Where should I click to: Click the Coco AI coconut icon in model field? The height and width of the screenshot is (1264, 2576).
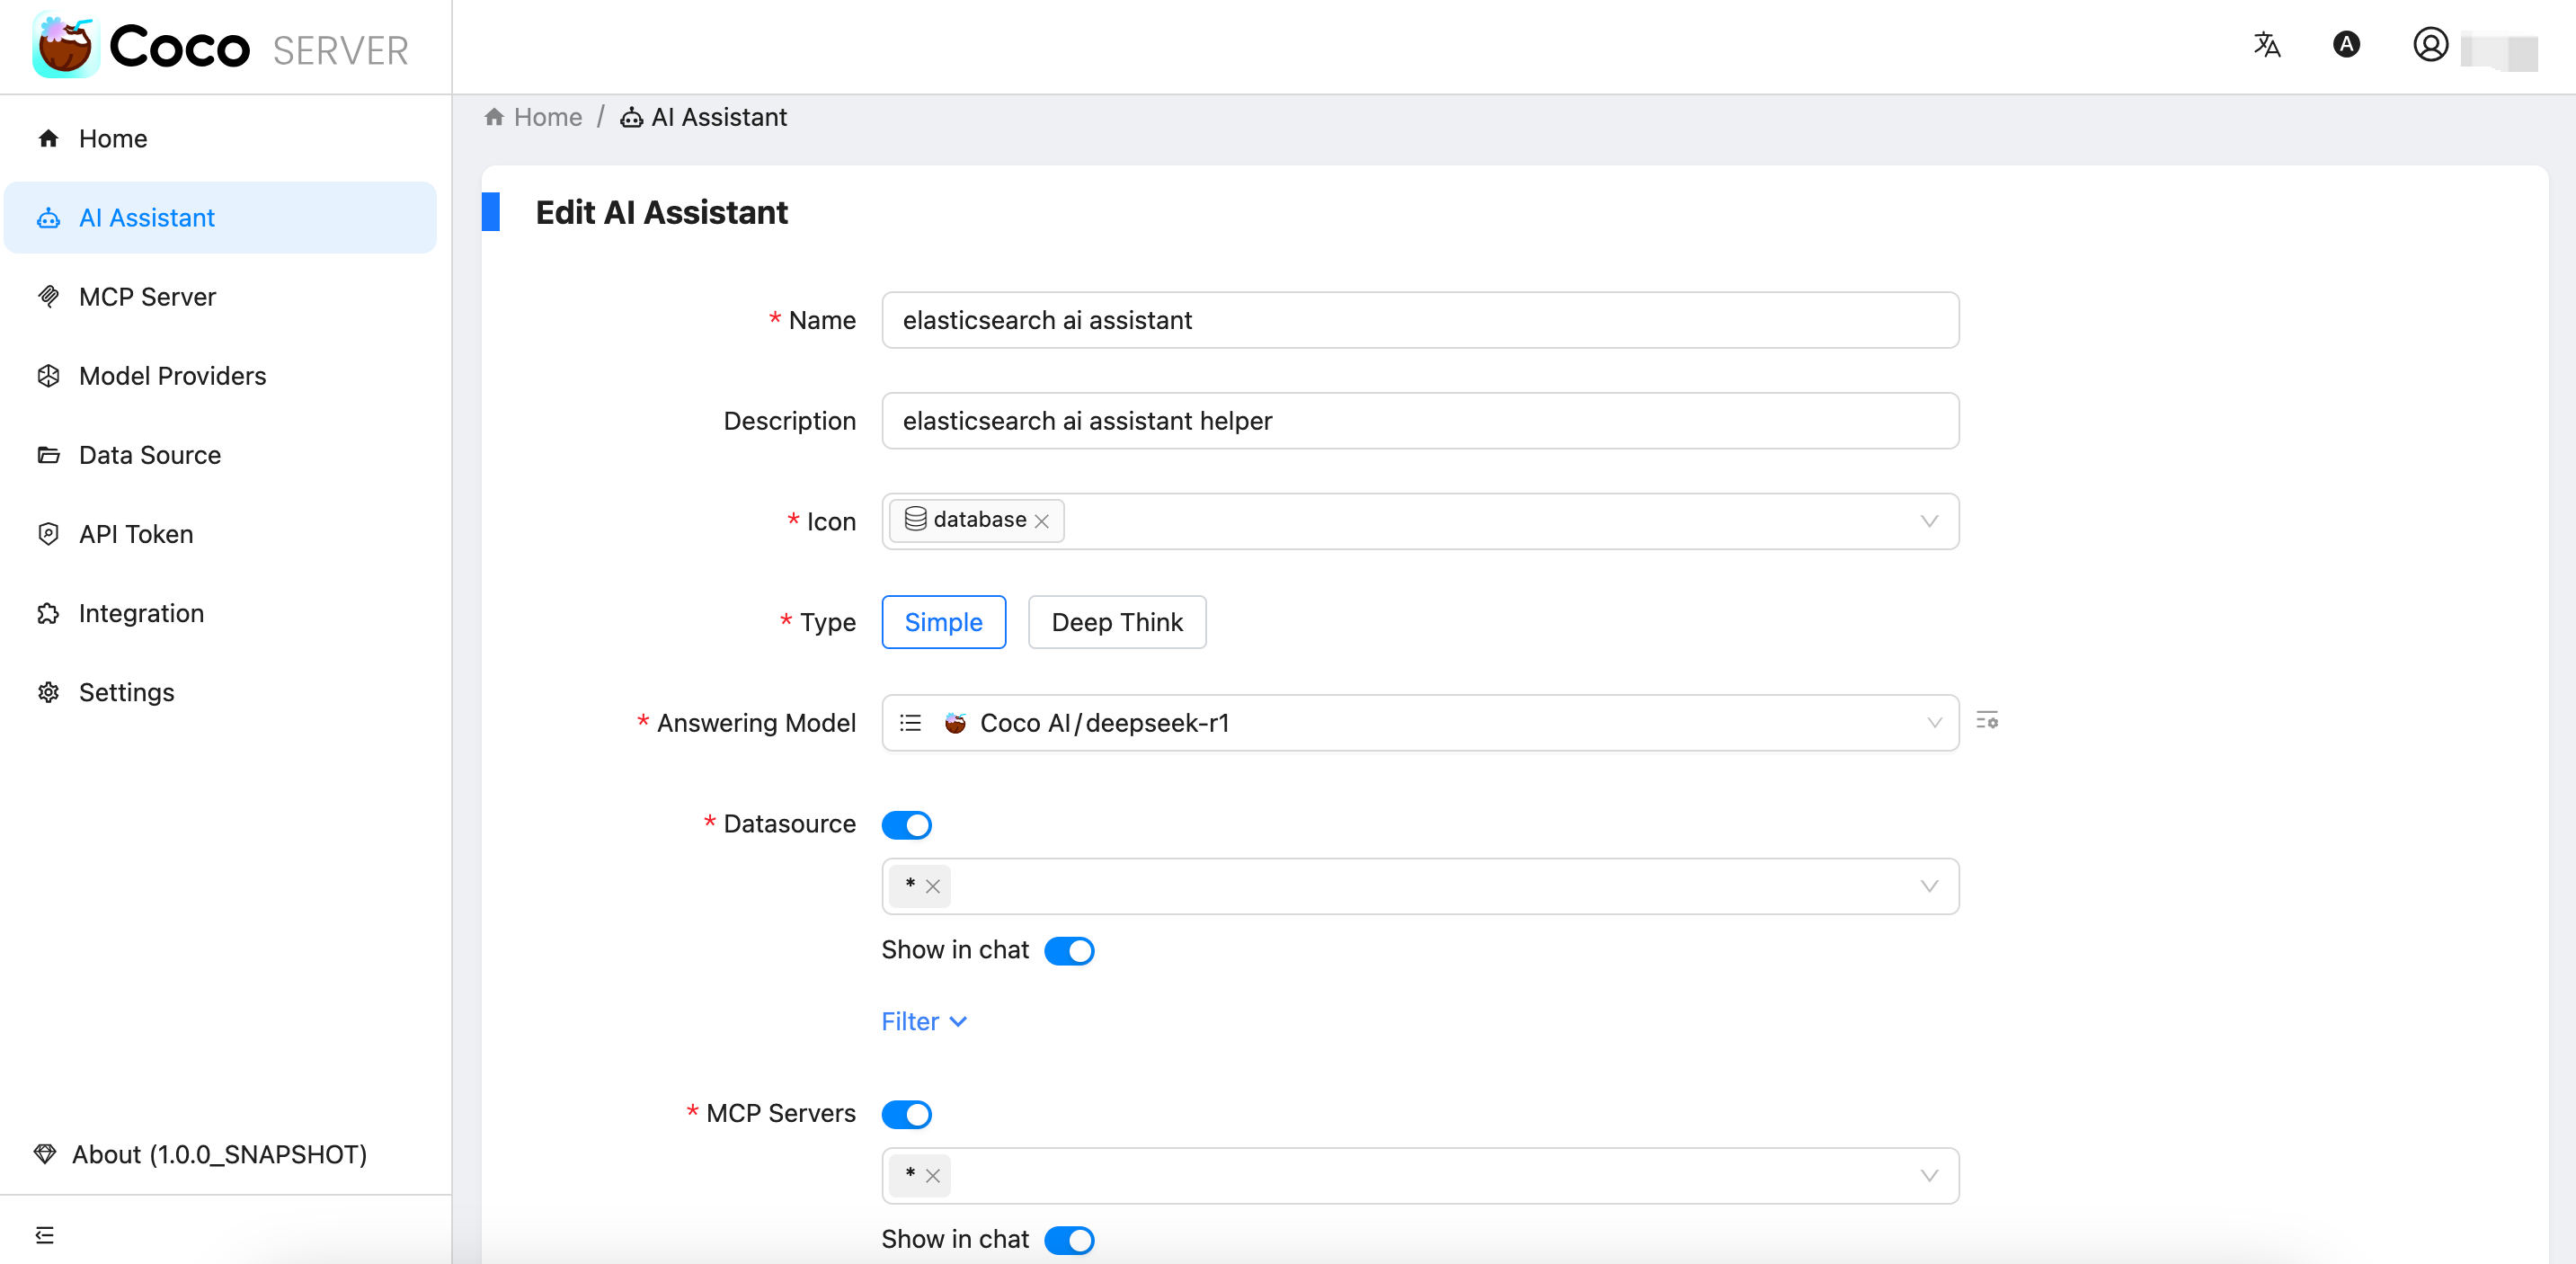coord(956,723)
